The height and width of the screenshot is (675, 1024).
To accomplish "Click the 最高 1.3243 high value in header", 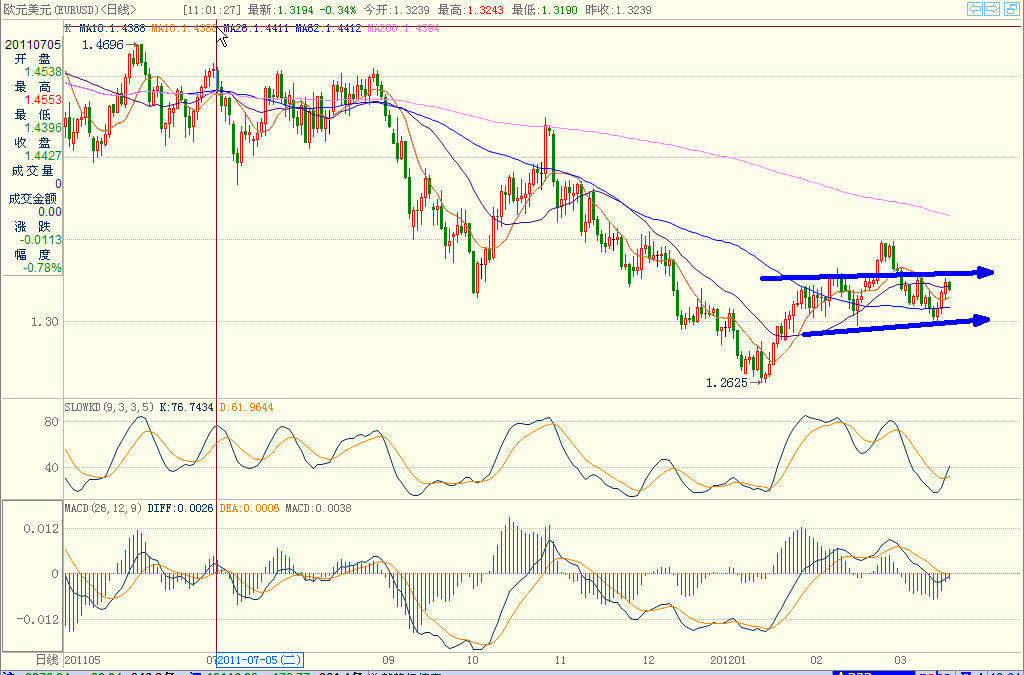I will click(470, 10).
